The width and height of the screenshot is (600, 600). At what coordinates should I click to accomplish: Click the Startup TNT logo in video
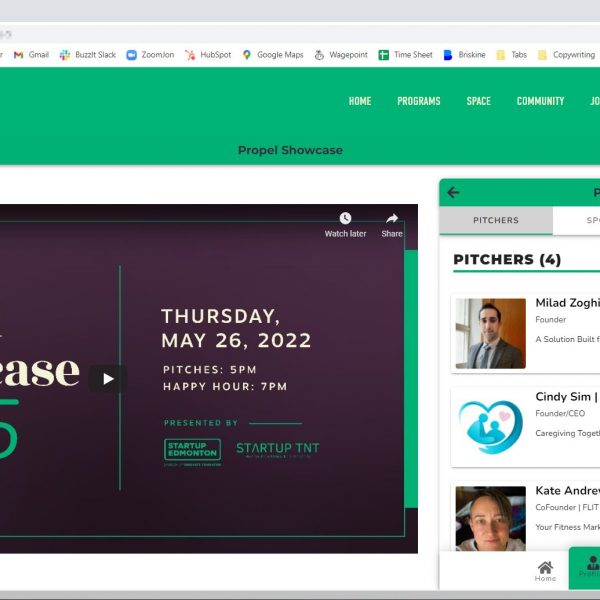click(x=278, y=448)
